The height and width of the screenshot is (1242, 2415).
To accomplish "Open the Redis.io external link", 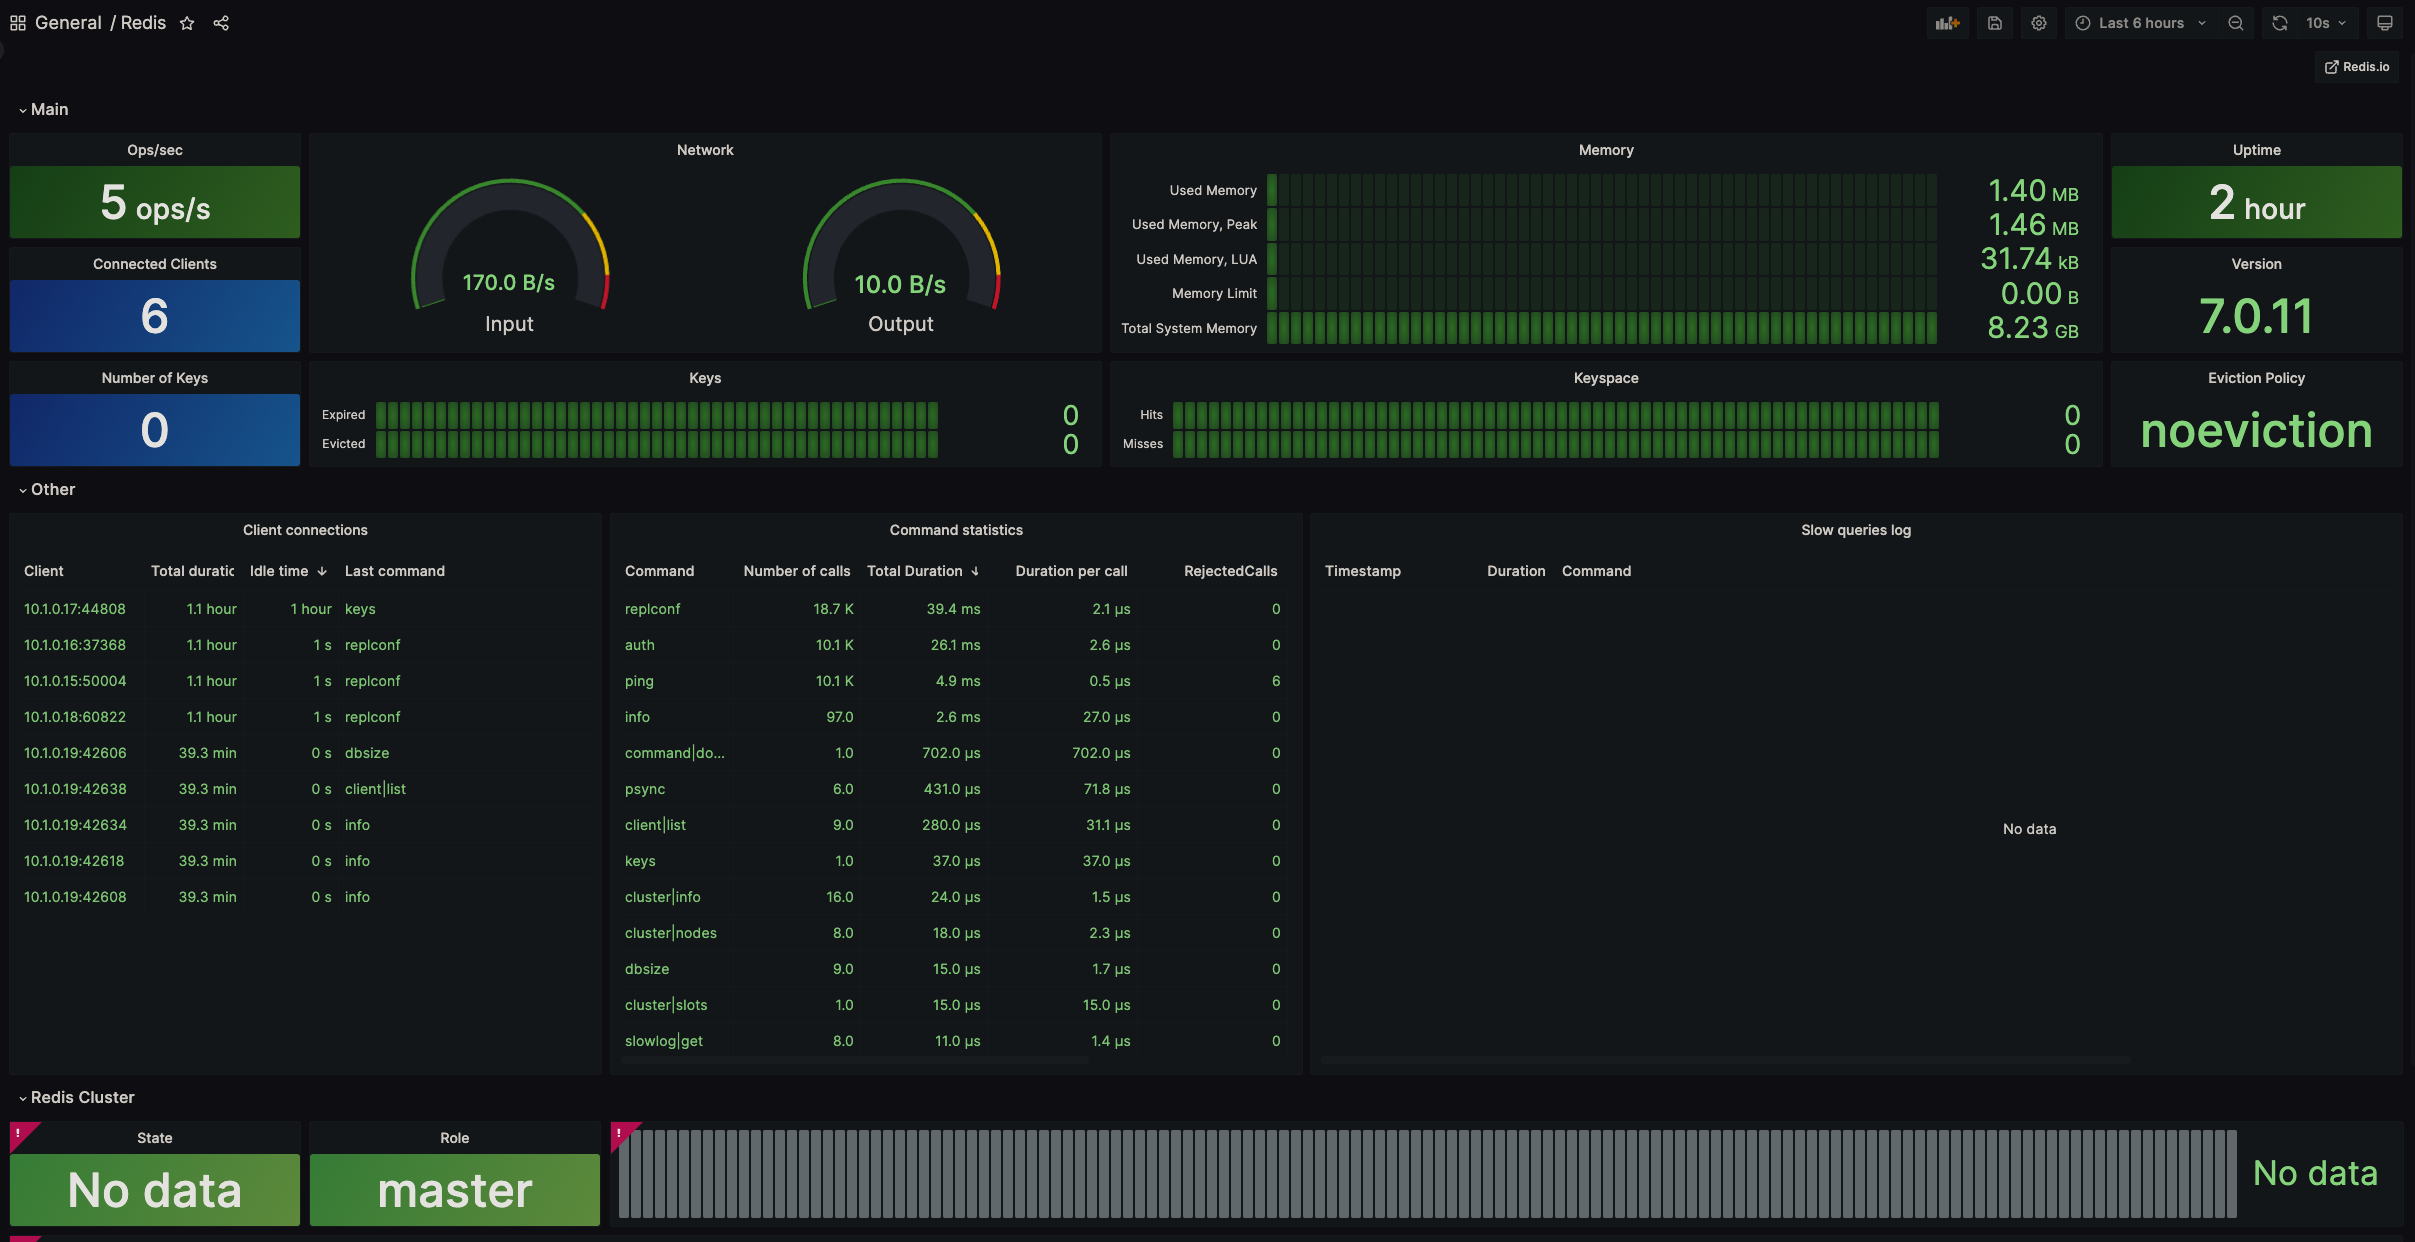I will click(2356, 67).
